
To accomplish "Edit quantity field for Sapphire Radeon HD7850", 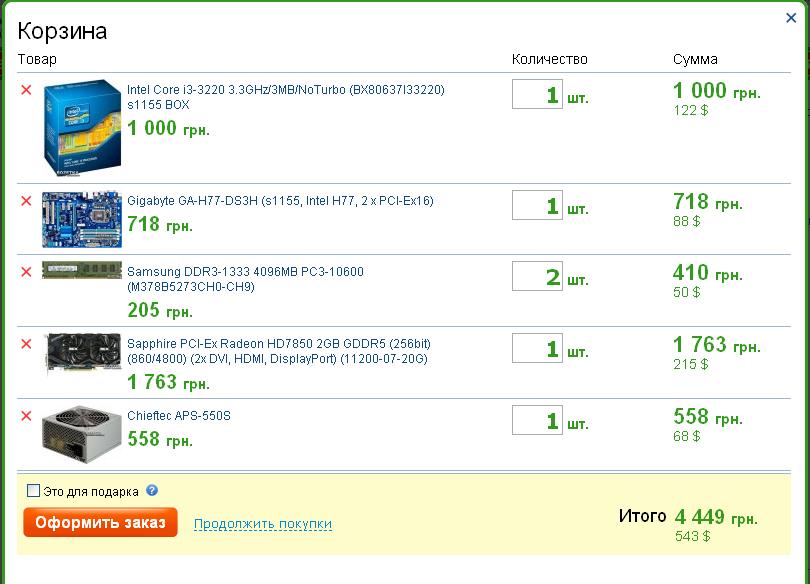I will [x=537, y=348].
